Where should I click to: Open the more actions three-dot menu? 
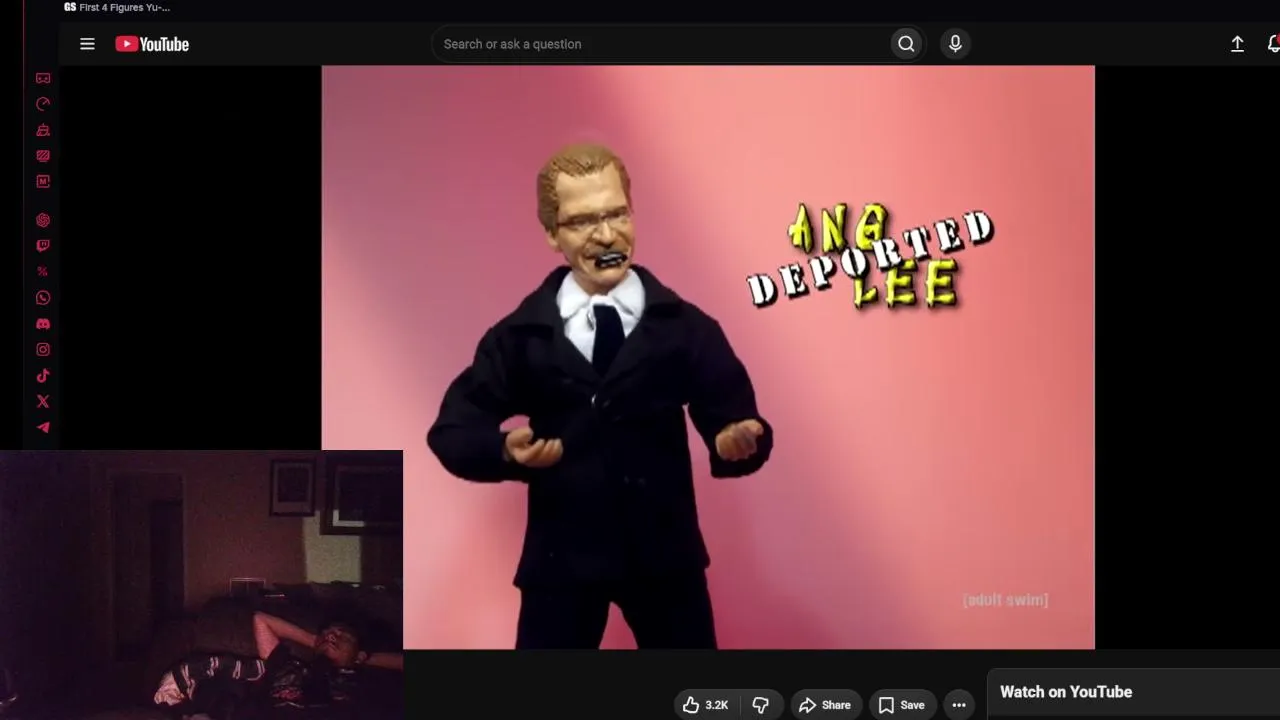[959, 705]
